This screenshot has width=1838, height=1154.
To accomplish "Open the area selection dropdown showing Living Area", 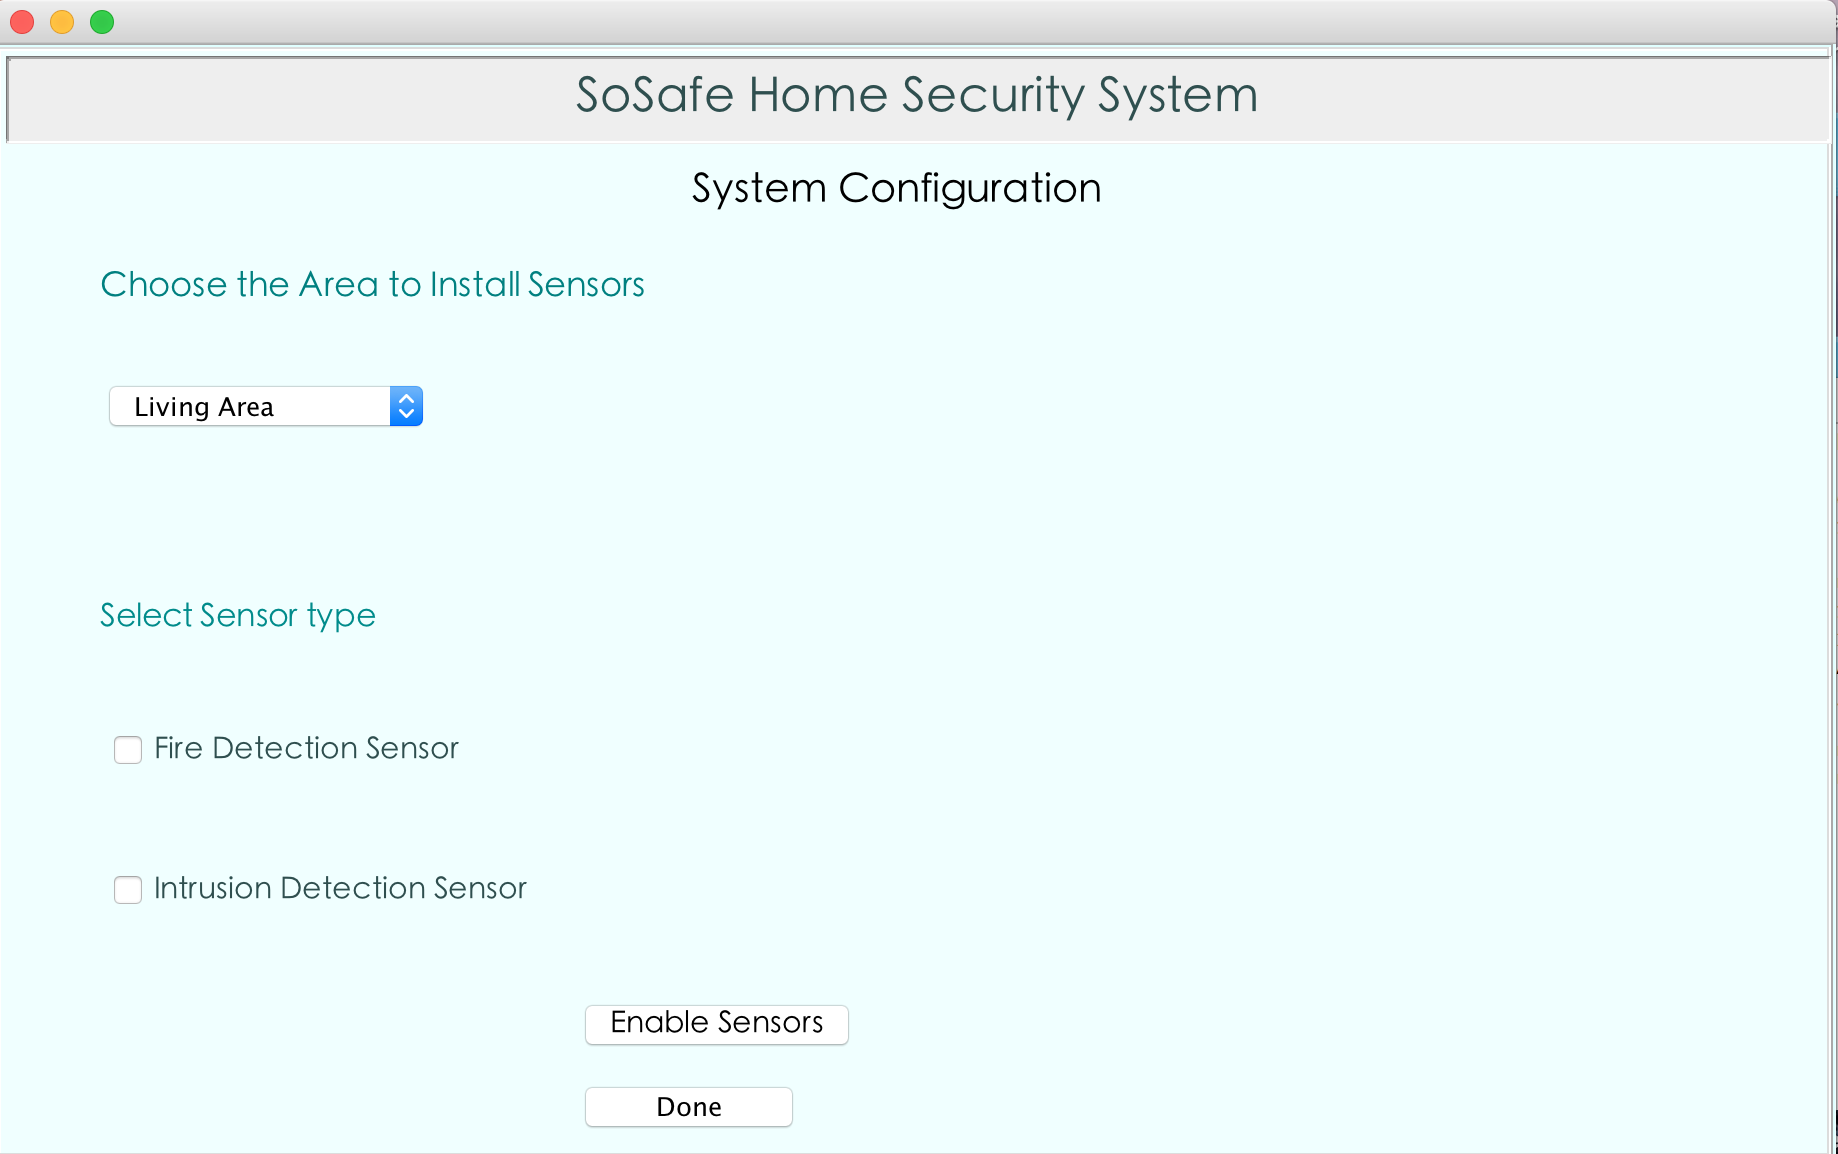I will (250, 406).
